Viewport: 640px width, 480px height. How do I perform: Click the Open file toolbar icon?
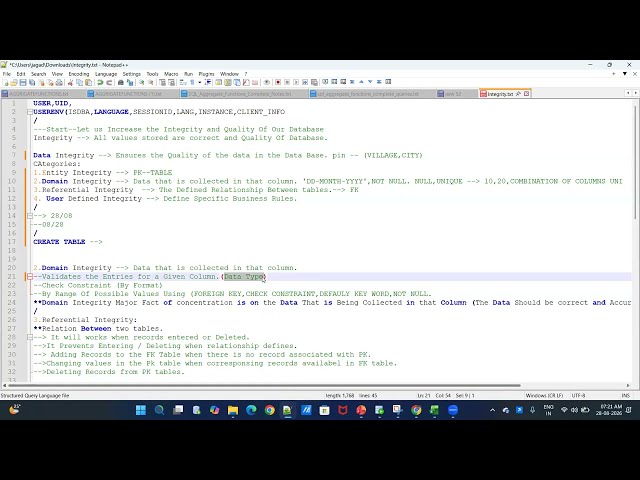pyautogui.click(x=14, y=82)
